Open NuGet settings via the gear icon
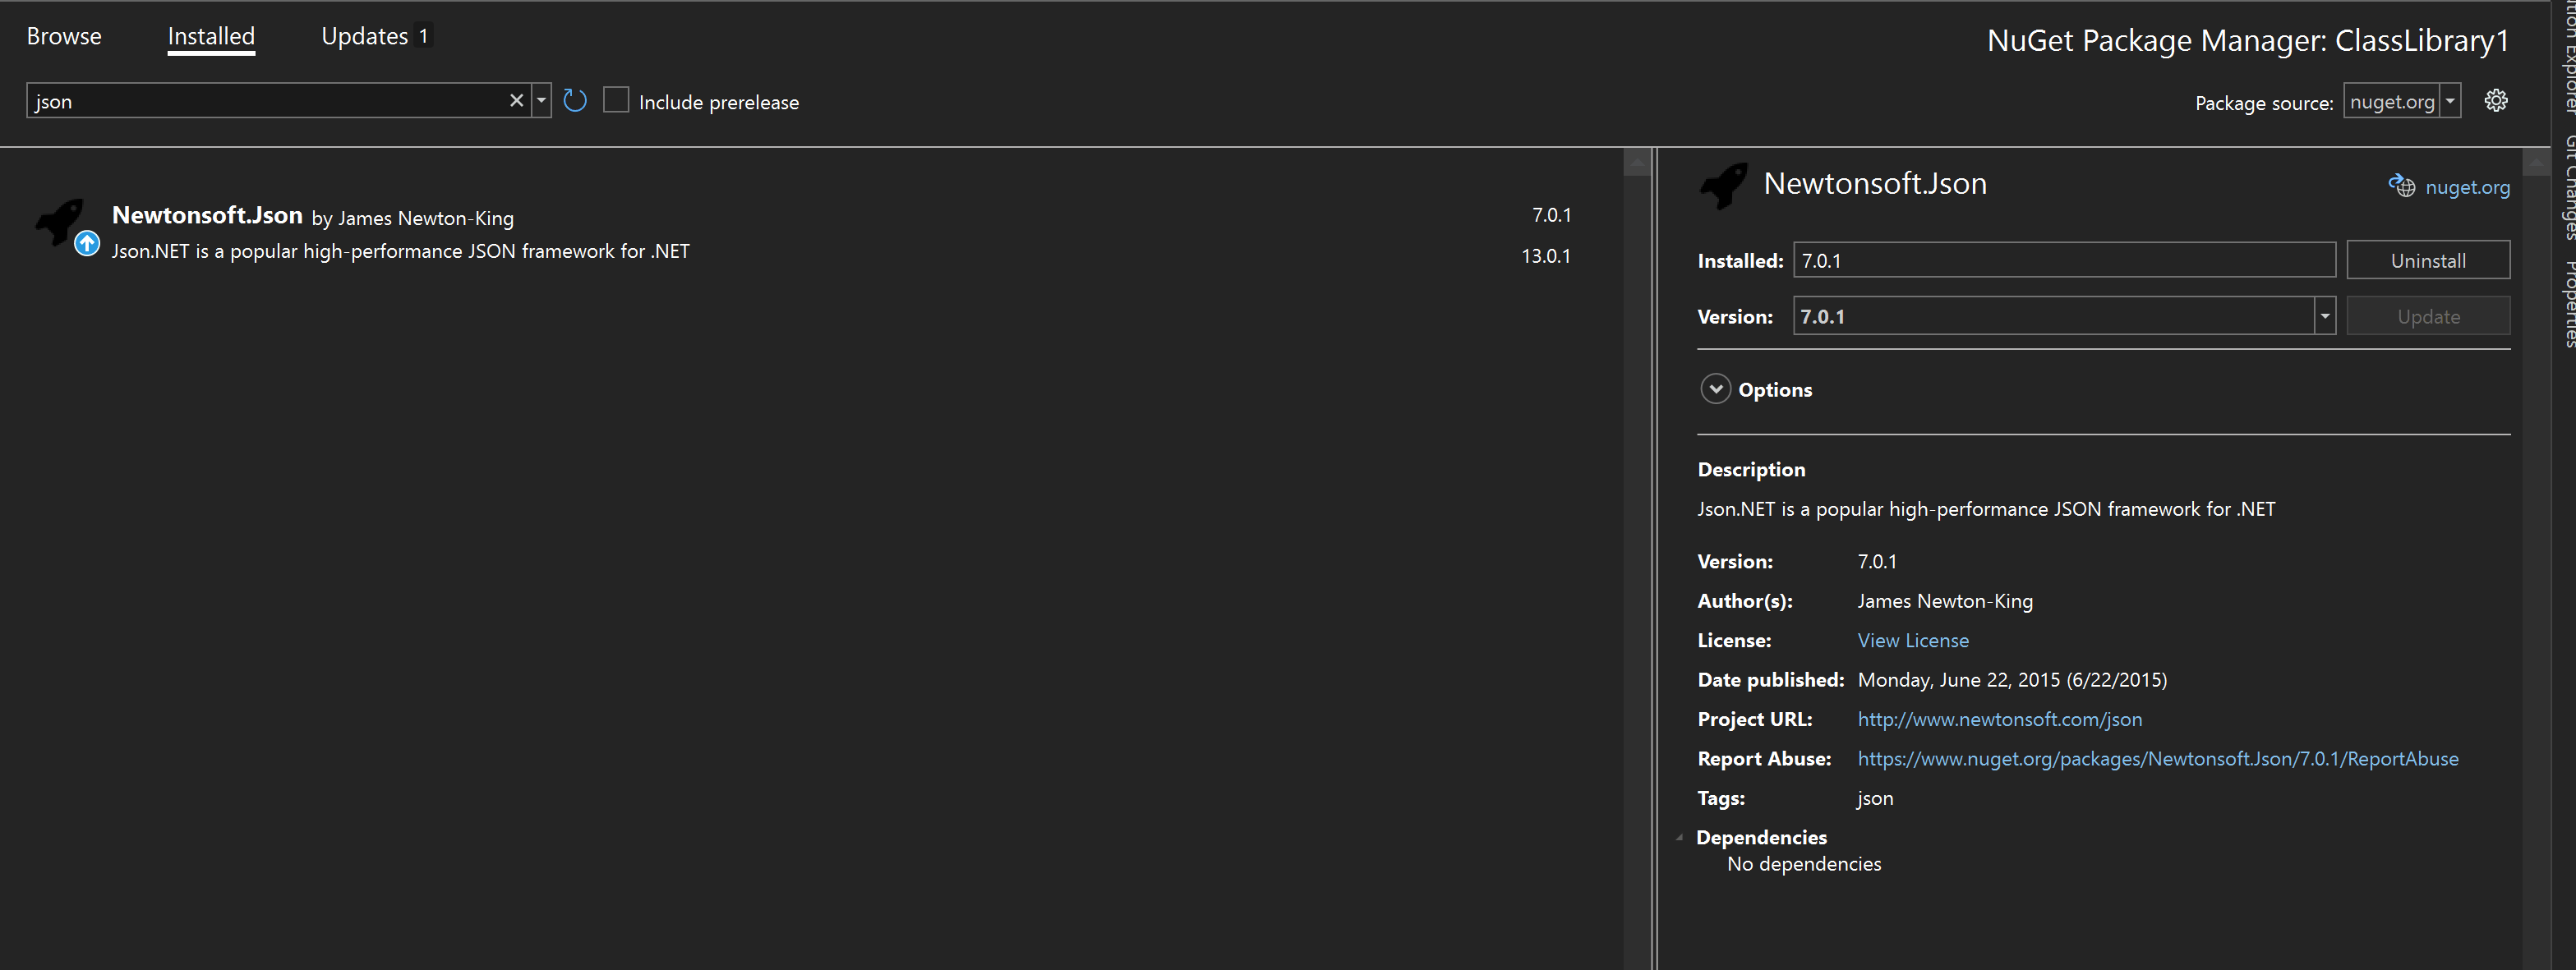Image resolution: width=2576 pixels, height=970 pixels. coord(2496,100)
